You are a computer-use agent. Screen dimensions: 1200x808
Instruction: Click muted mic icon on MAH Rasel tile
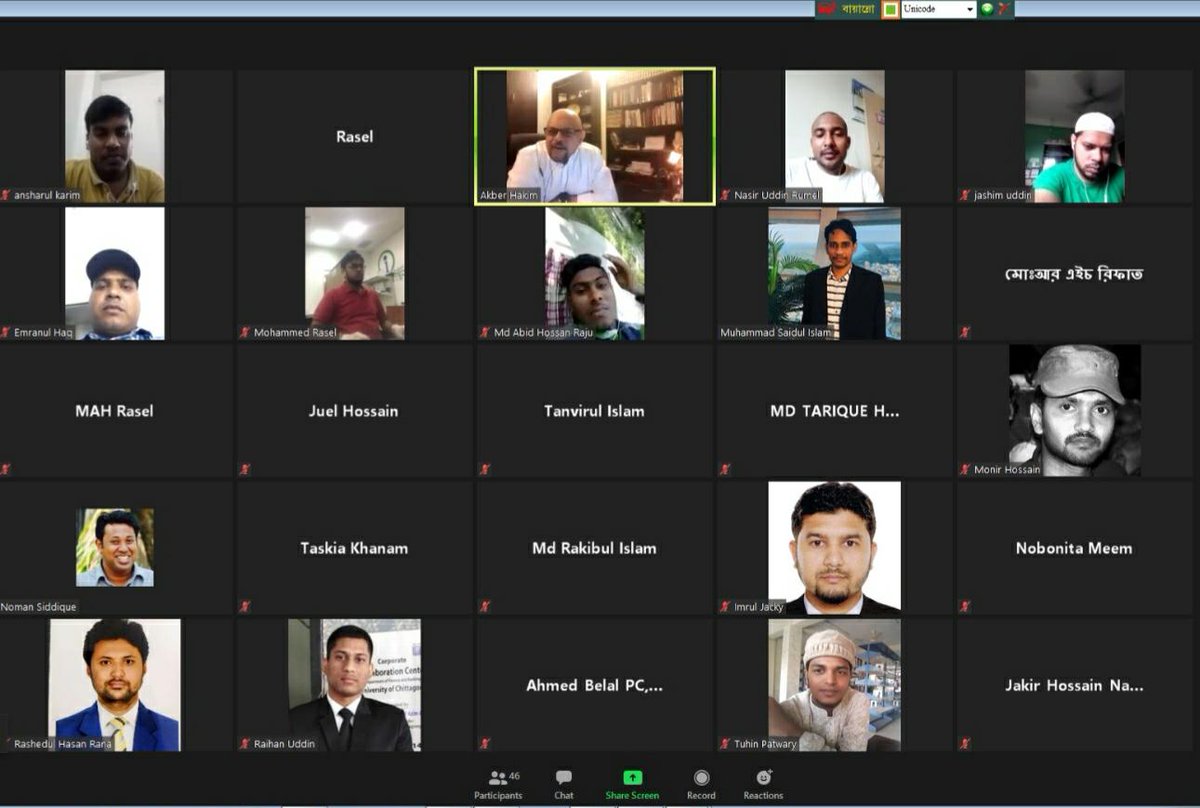(6, 469)
